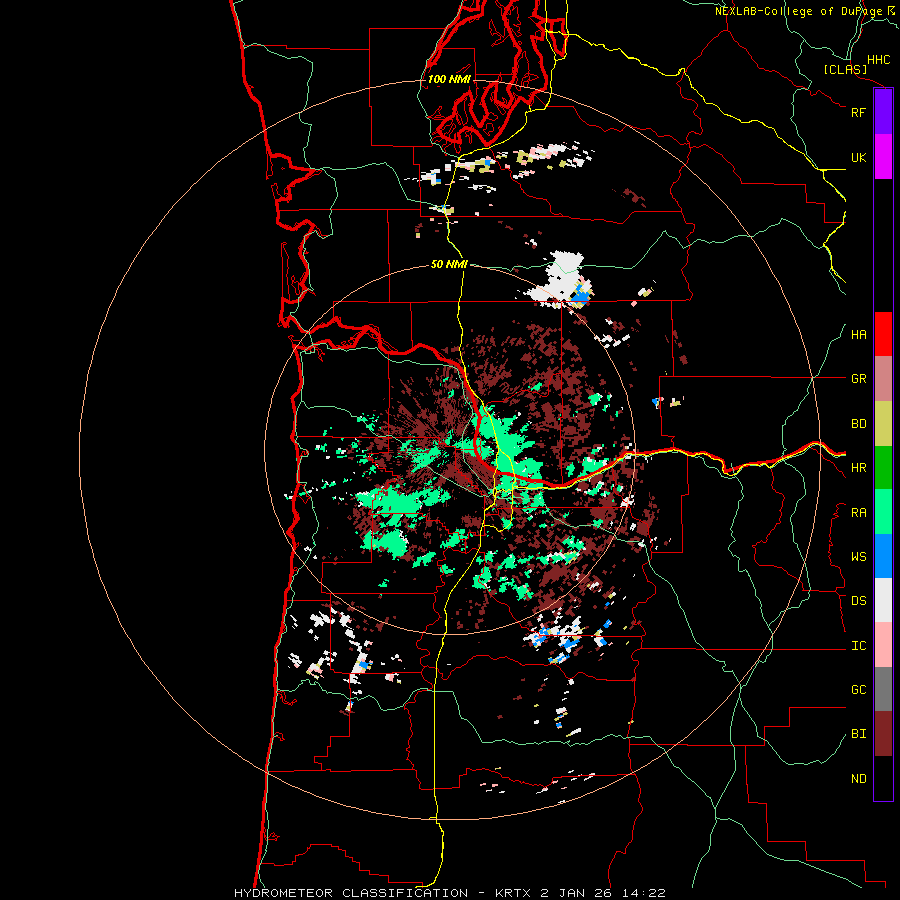Viewport: 900px width, 900px height.
Task: Click the GC legend label
Action: pyautogui.click(x=858, y=690)
